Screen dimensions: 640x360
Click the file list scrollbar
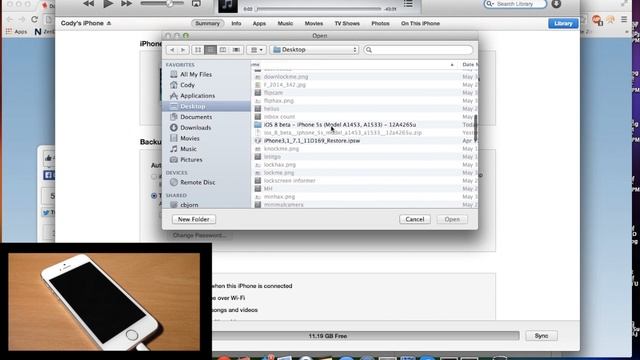click(x=476, y=128)
